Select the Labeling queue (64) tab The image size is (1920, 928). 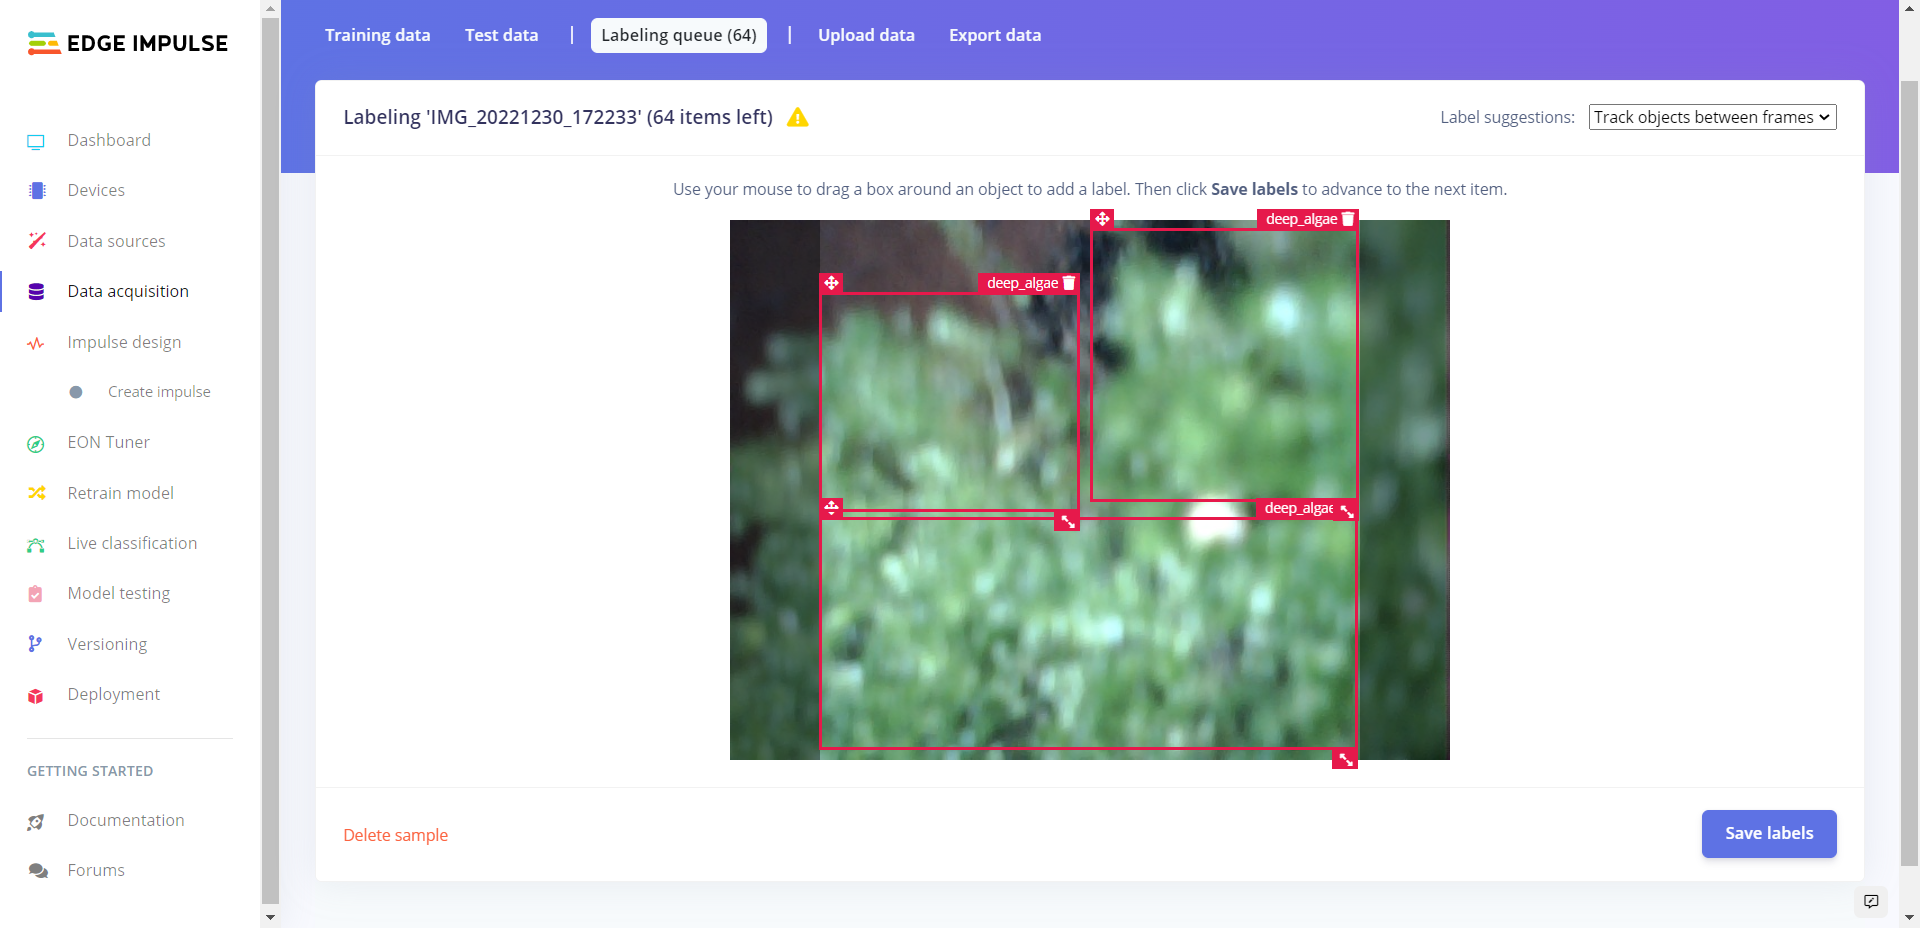678,35
